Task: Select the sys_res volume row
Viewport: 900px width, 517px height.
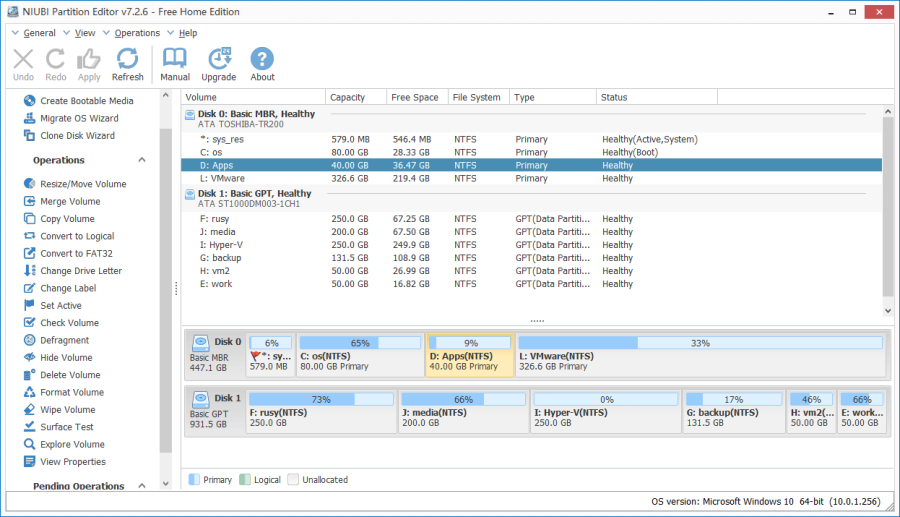Action: [x=532, y=139]
